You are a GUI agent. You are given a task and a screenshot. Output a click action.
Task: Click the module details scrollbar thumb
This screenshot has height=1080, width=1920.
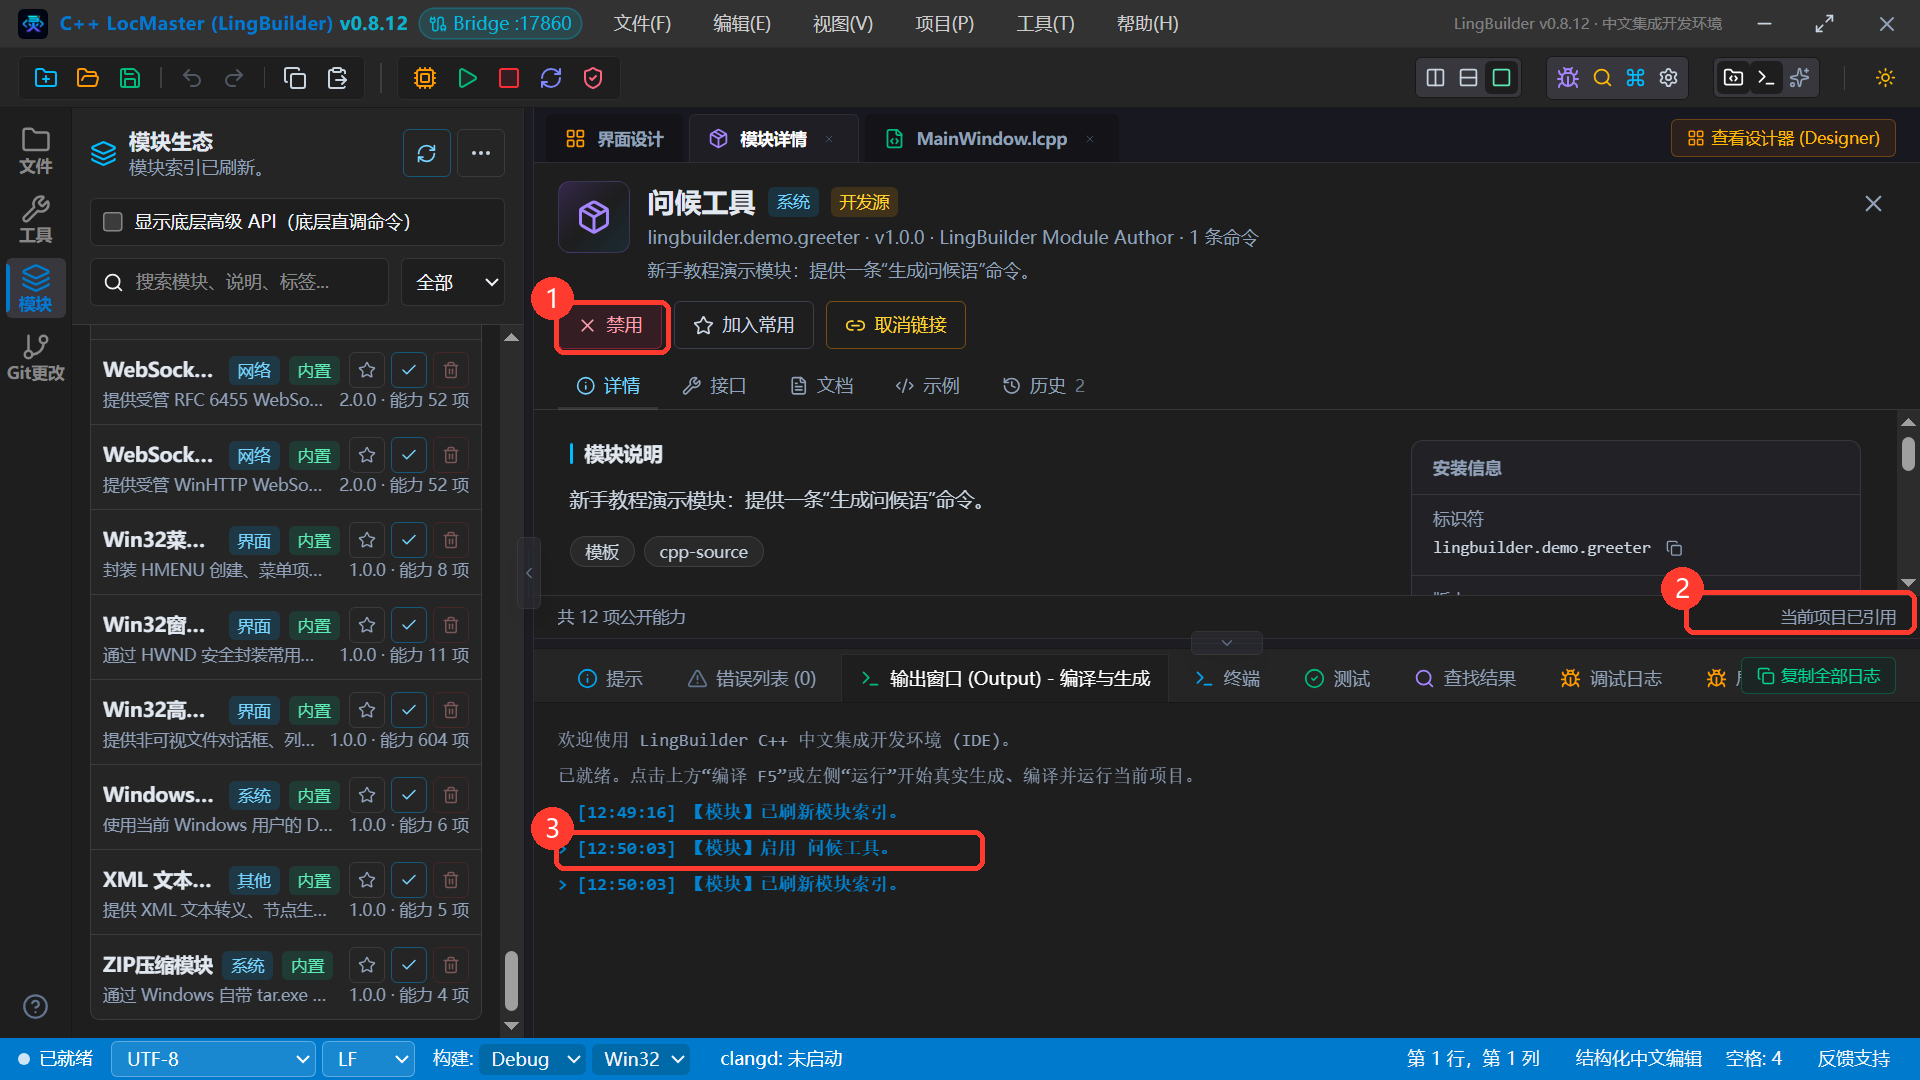point(1908,453)
